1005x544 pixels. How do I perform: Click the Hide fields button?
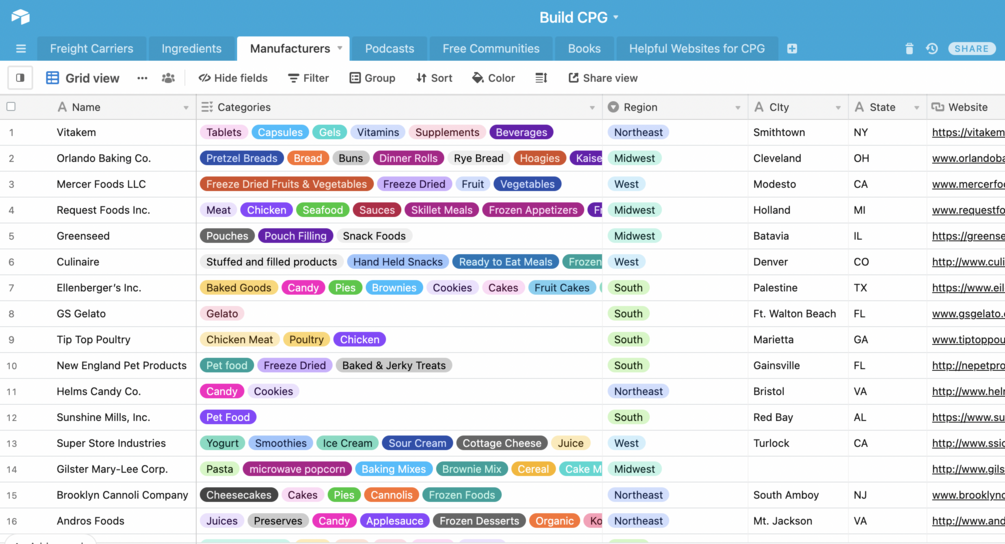tap(233, 78)
